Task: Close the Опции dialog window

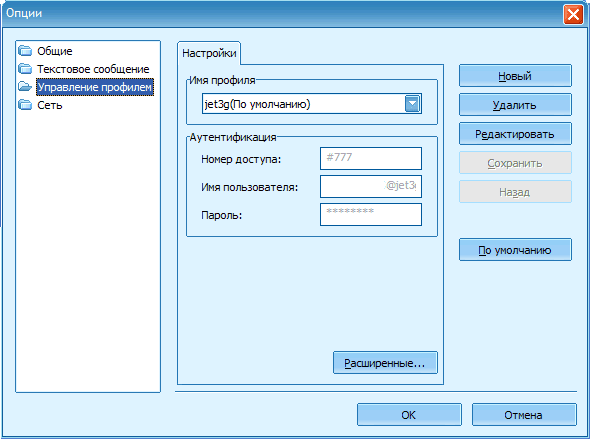Action: [x=573, y=15]
